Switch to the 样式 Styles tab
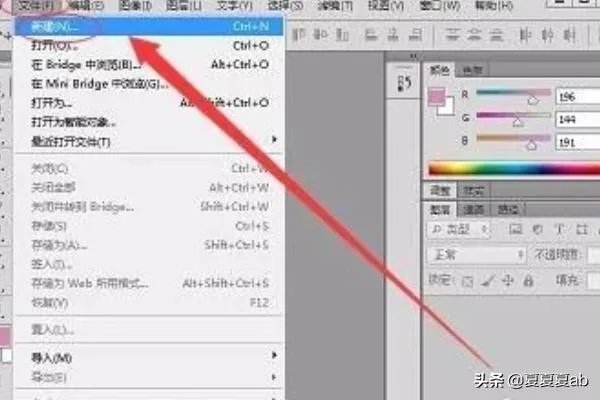Image resolution: width=600 pixels, height=400 pixels. click(473, 190)
